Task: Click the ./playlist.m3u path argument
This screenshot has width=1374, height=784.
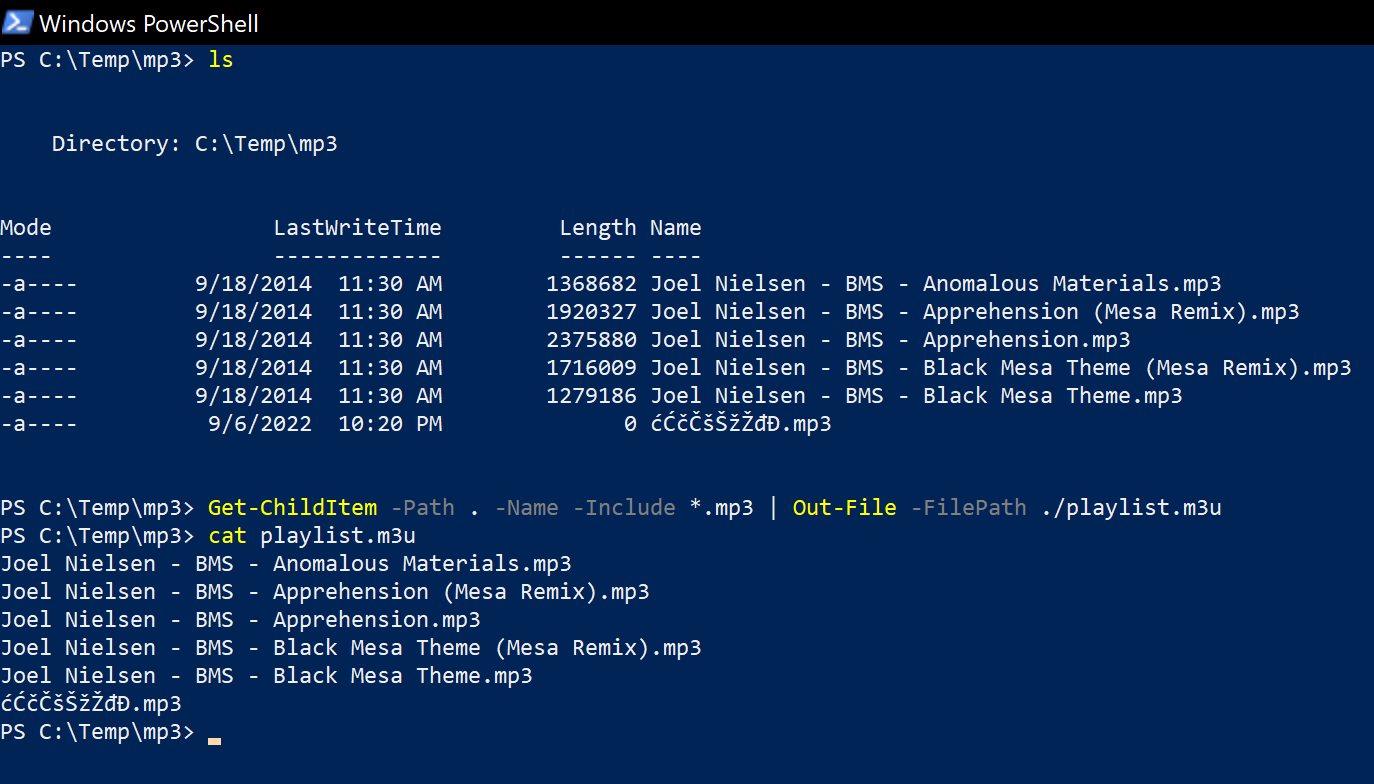Action: [1131, 508]
